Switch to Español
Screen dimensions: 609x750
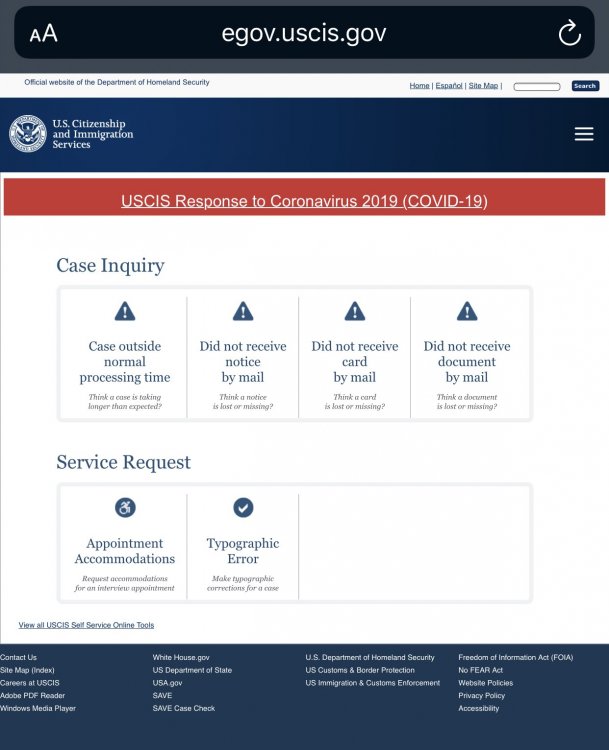tap(449, 86)
